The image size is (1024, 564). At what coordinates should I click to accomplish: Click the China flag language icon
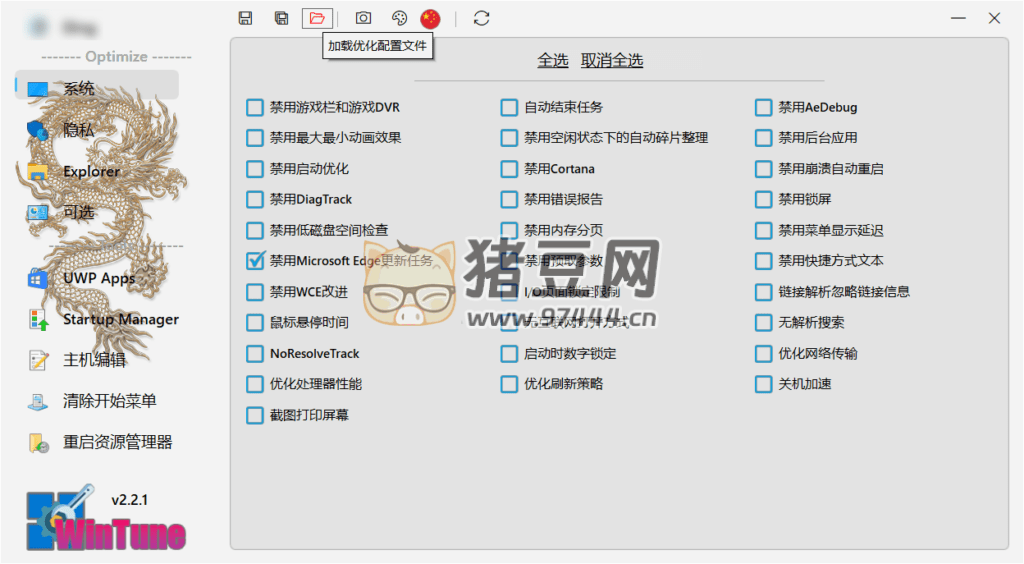(x=430, y=18)
